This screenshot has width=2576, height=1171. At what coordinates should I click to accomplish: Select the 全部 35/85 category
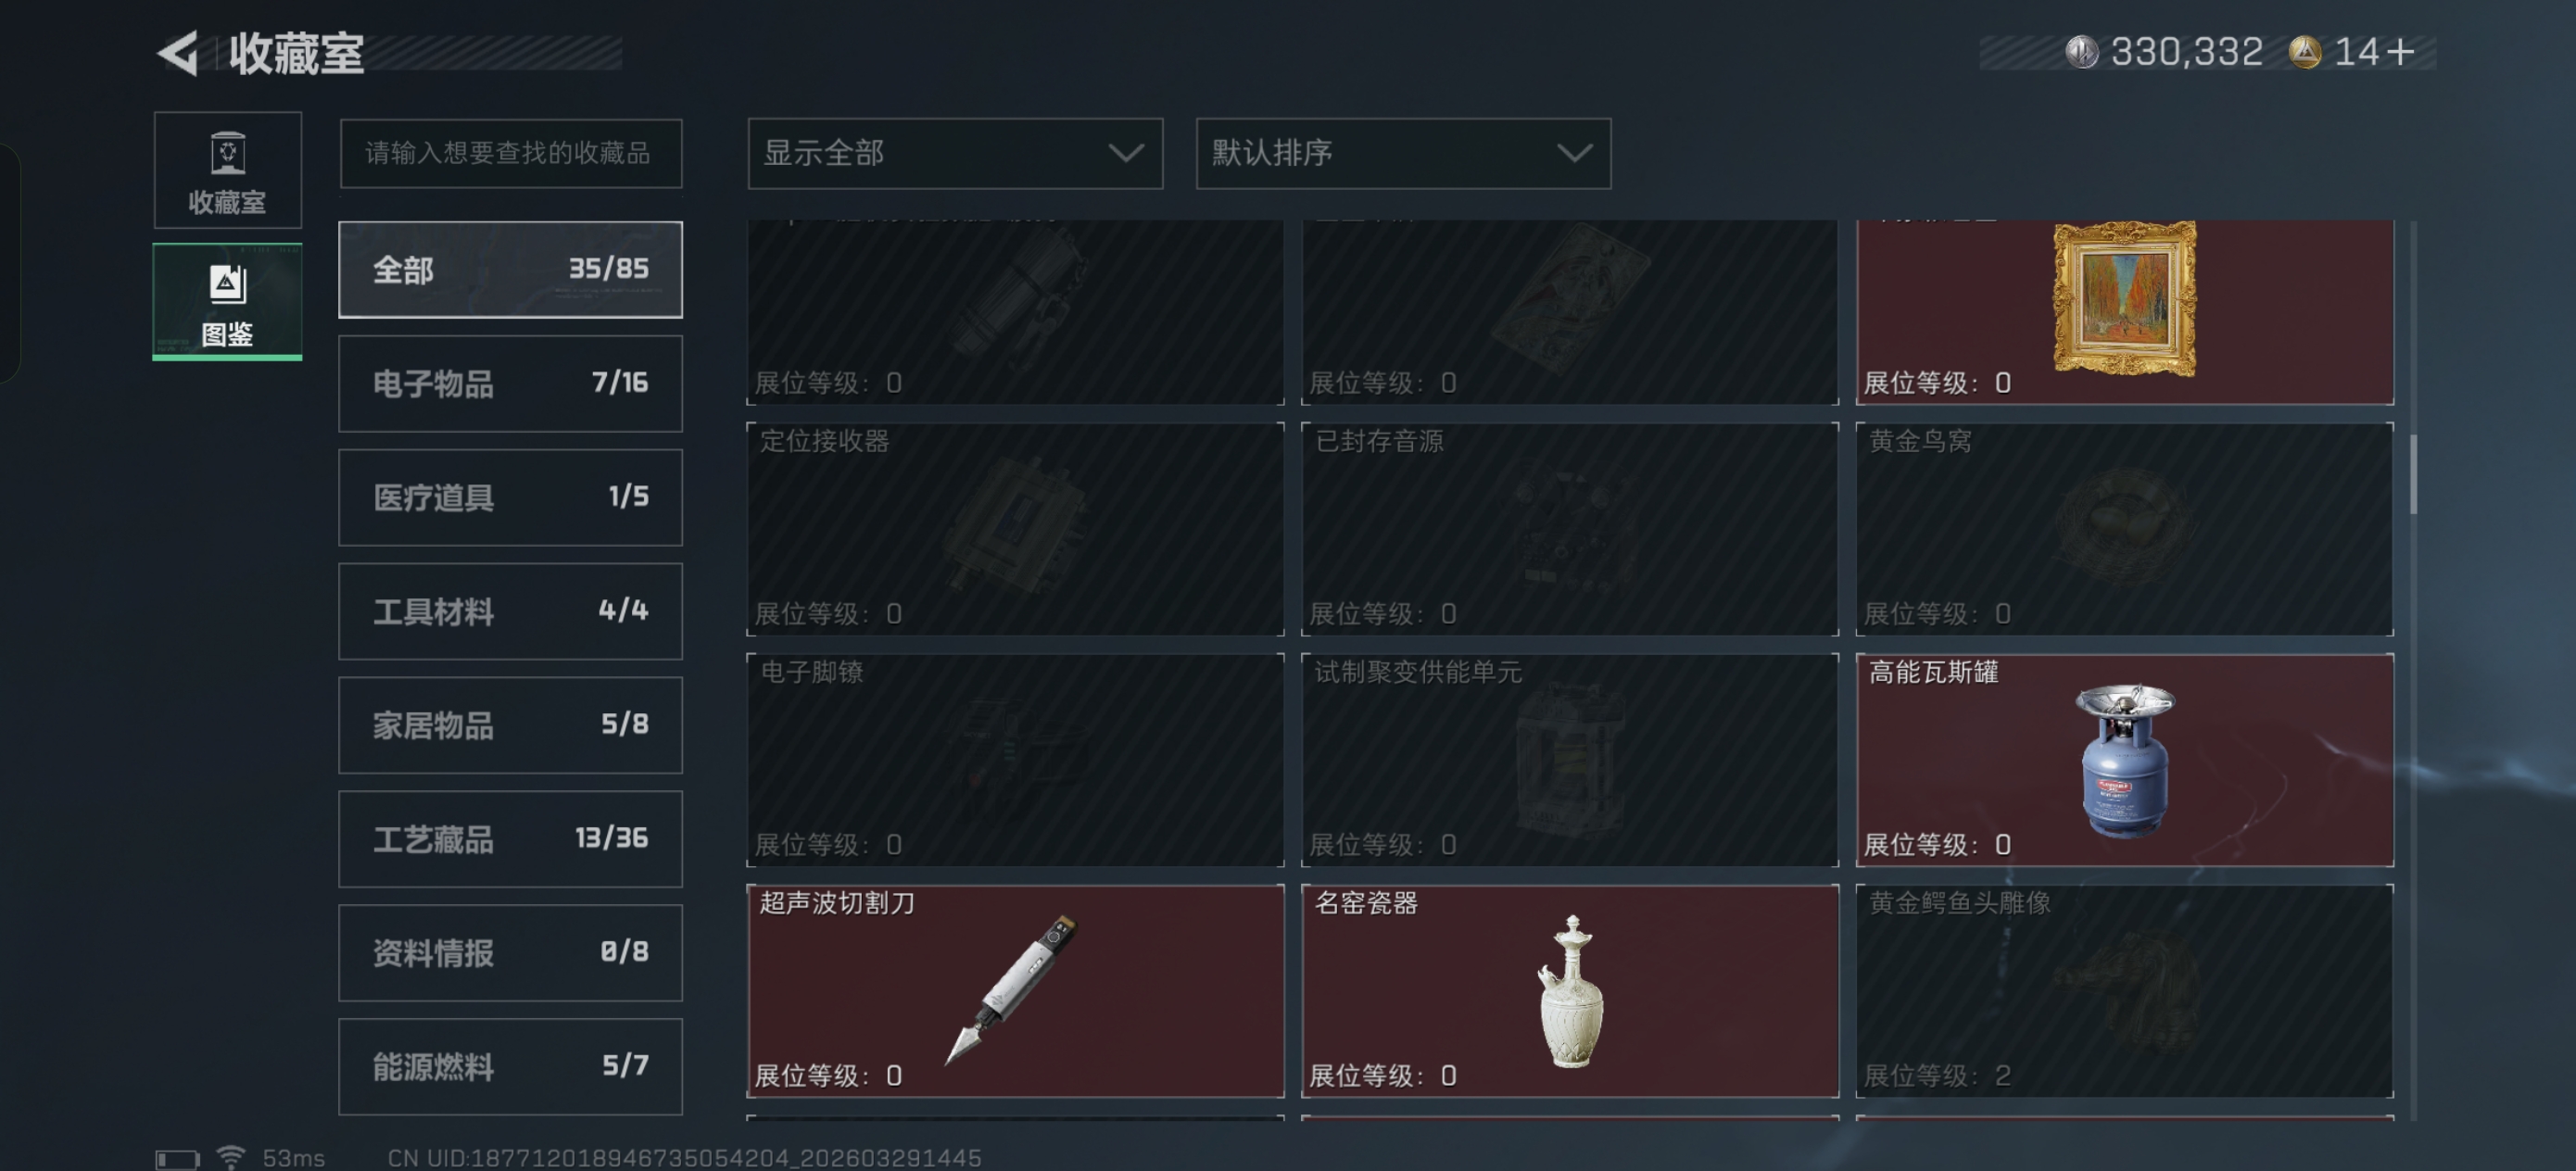pyautogui.click(x=510, y=270)
